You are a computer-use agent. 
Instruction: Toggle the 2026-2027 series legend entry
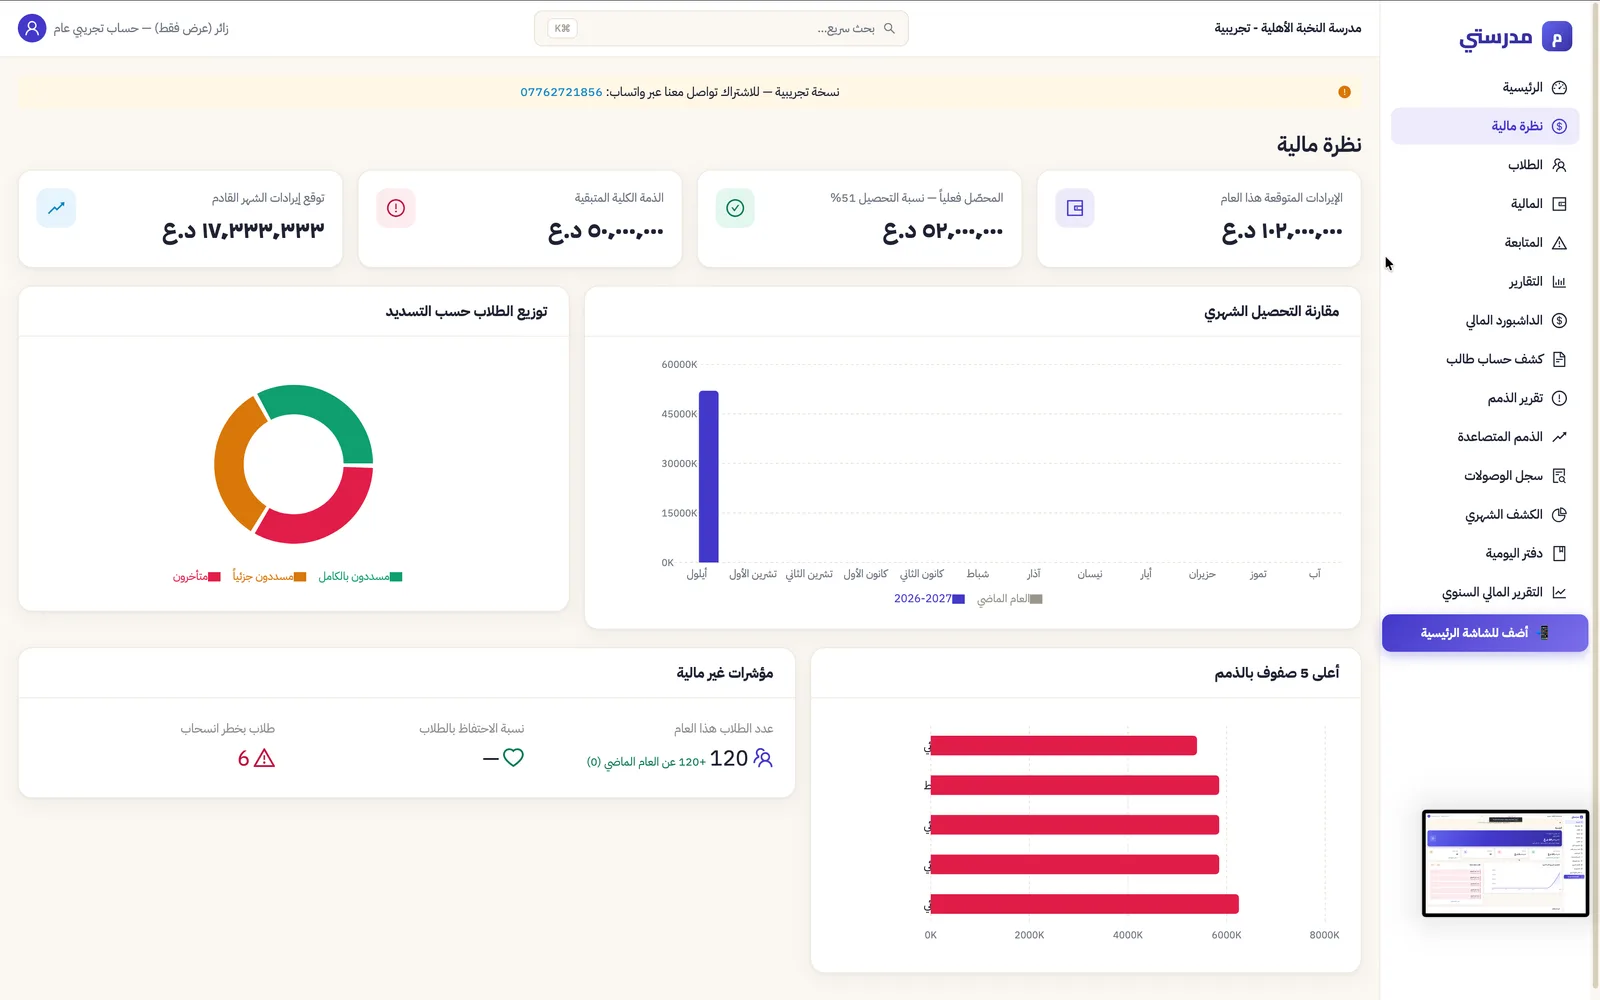[929, 599]
